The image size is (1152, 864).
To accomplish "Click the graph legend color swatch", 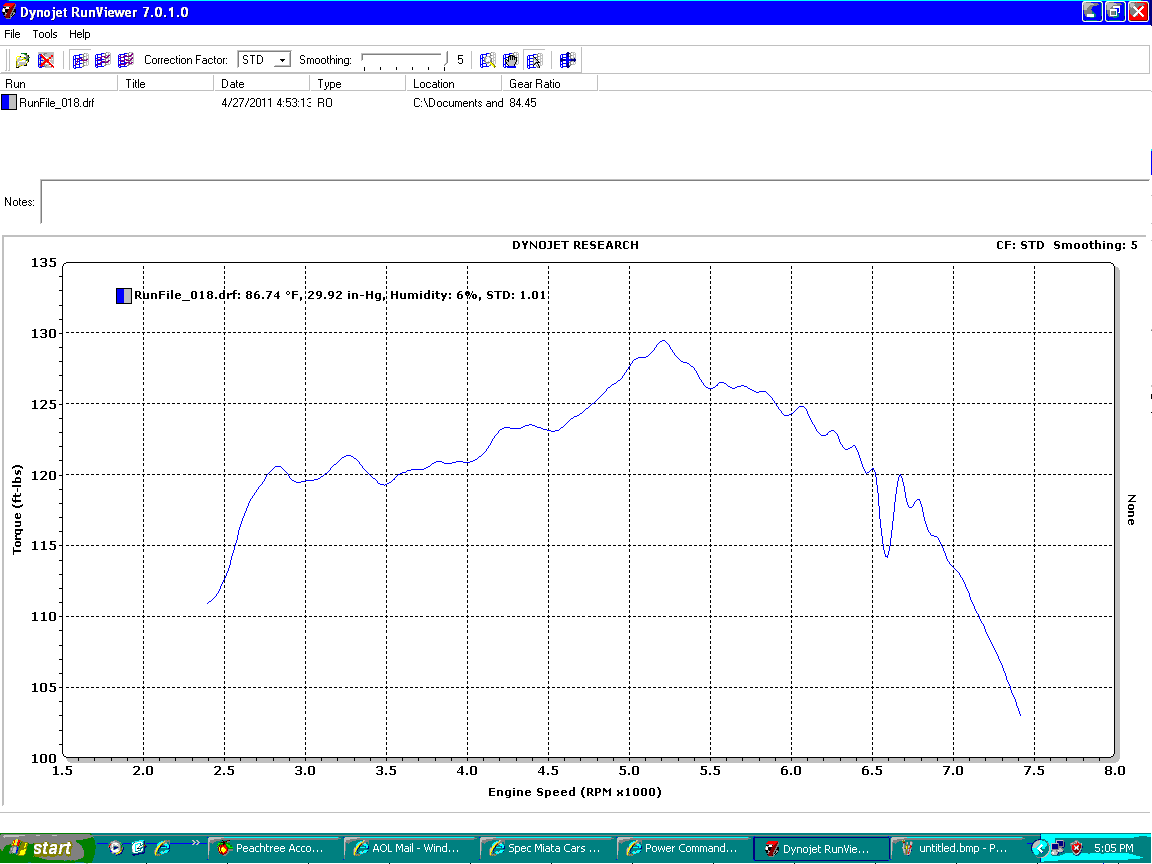I will click(x=123, y=295).
